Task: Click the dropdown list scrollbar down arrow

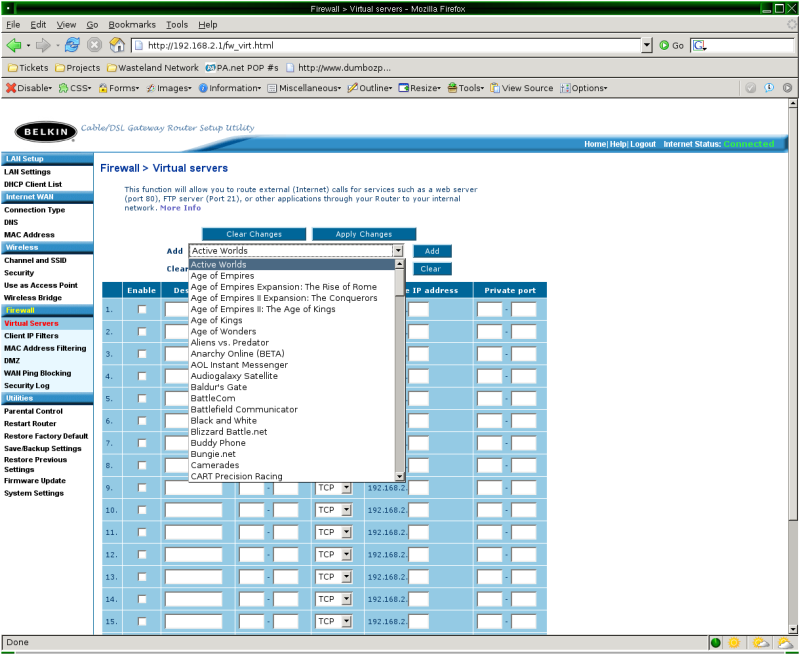Action: [x=400, y=476]
